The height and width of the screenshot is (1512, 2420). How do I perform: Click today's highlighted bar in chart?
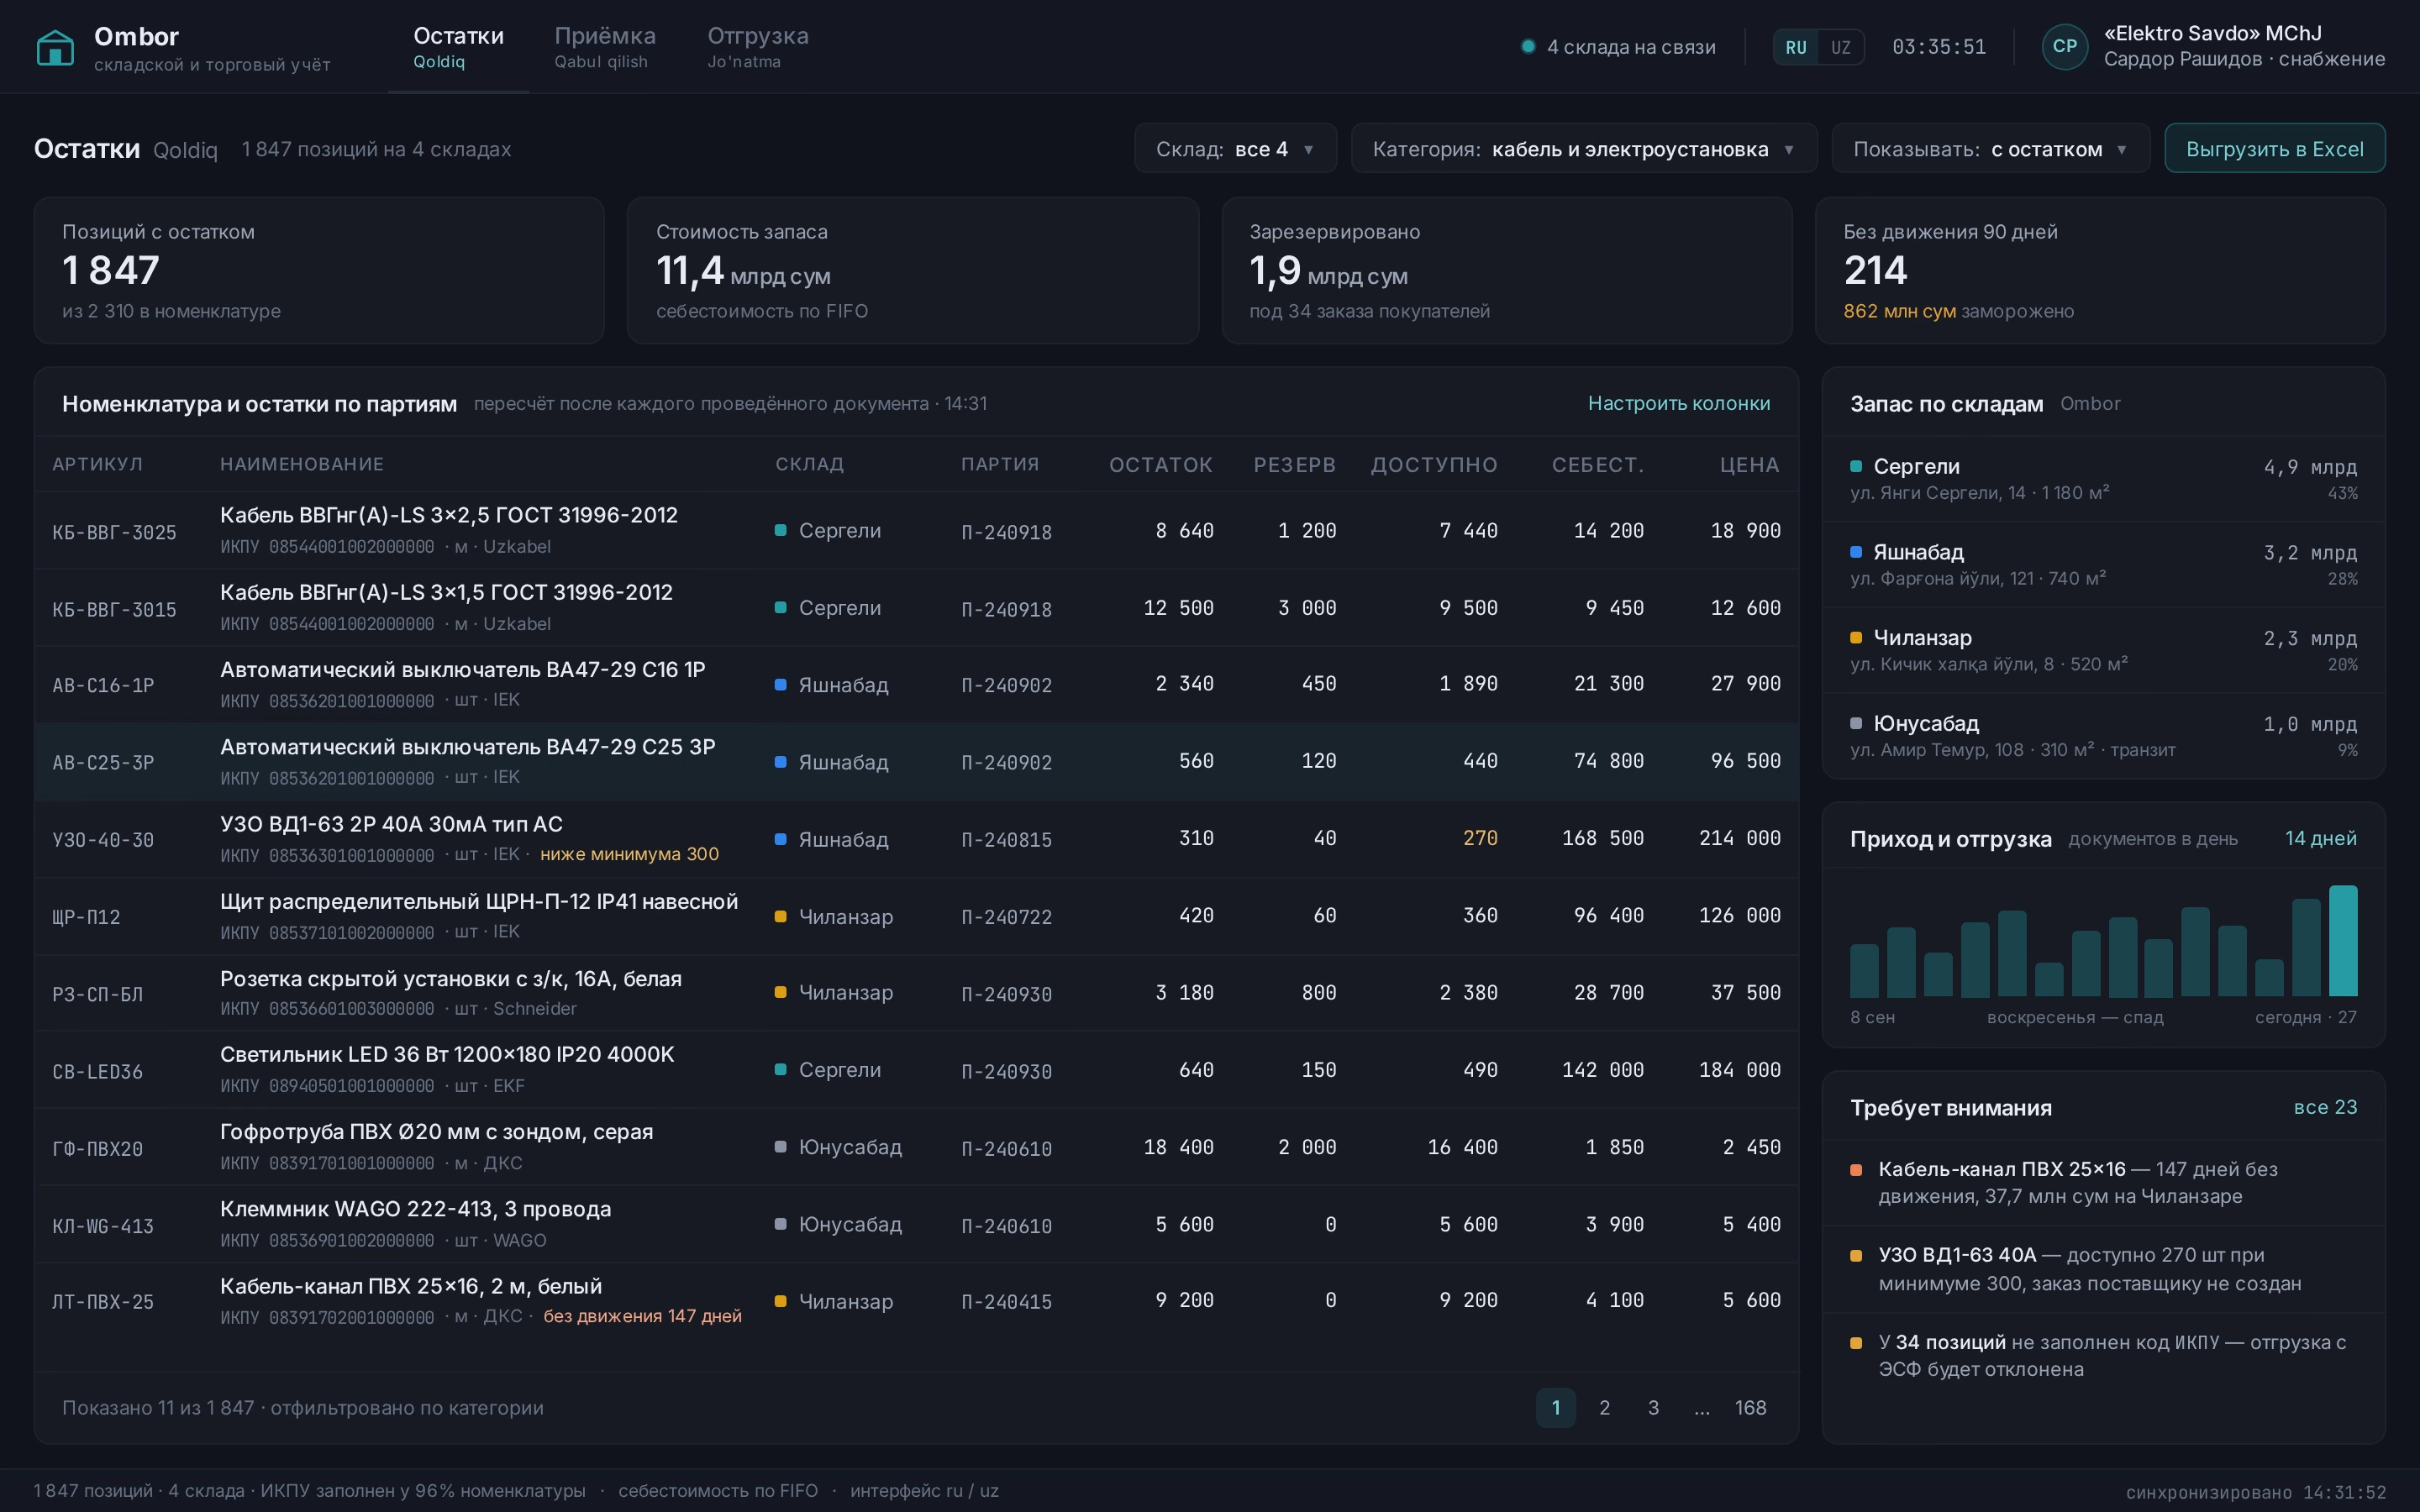click(x=2343, y=941)
